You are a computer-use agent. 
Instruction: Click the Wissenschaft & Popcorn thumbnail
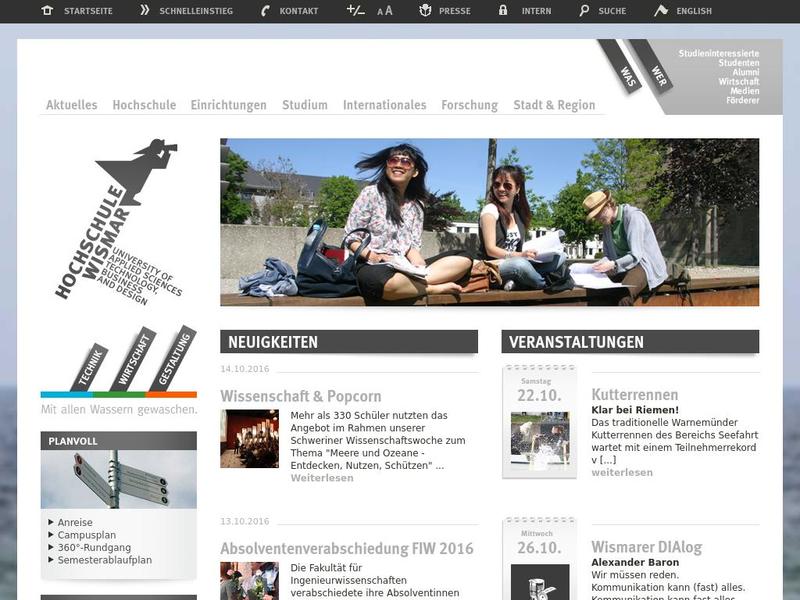tap(249, 438)
